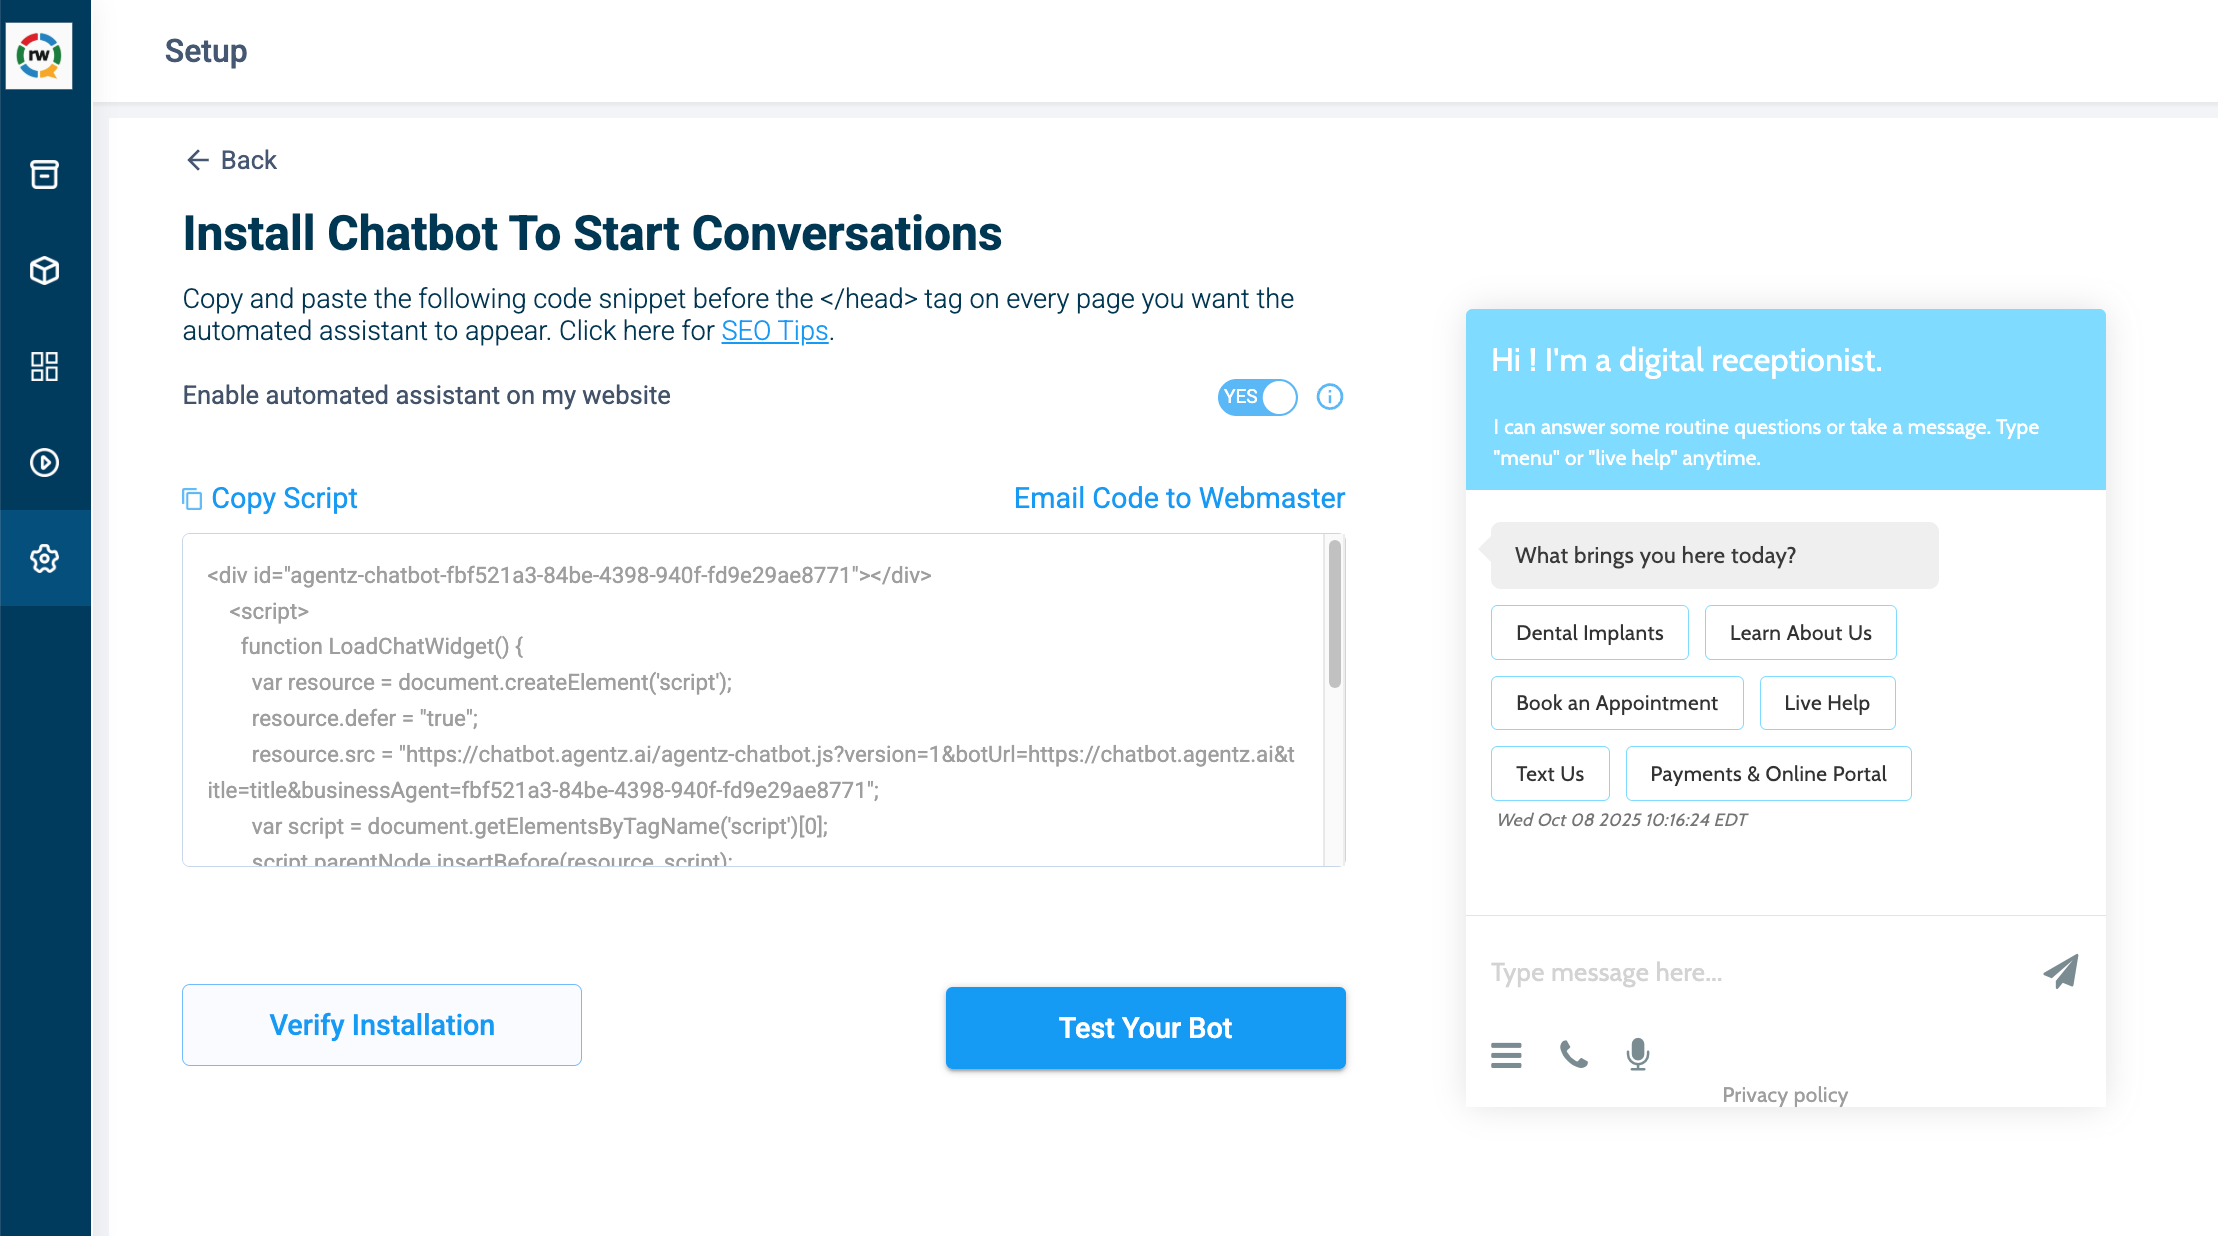2218x1236 pixels.
Task: Choose the Book an Appointment chat option
Action: coord(1616,703)
